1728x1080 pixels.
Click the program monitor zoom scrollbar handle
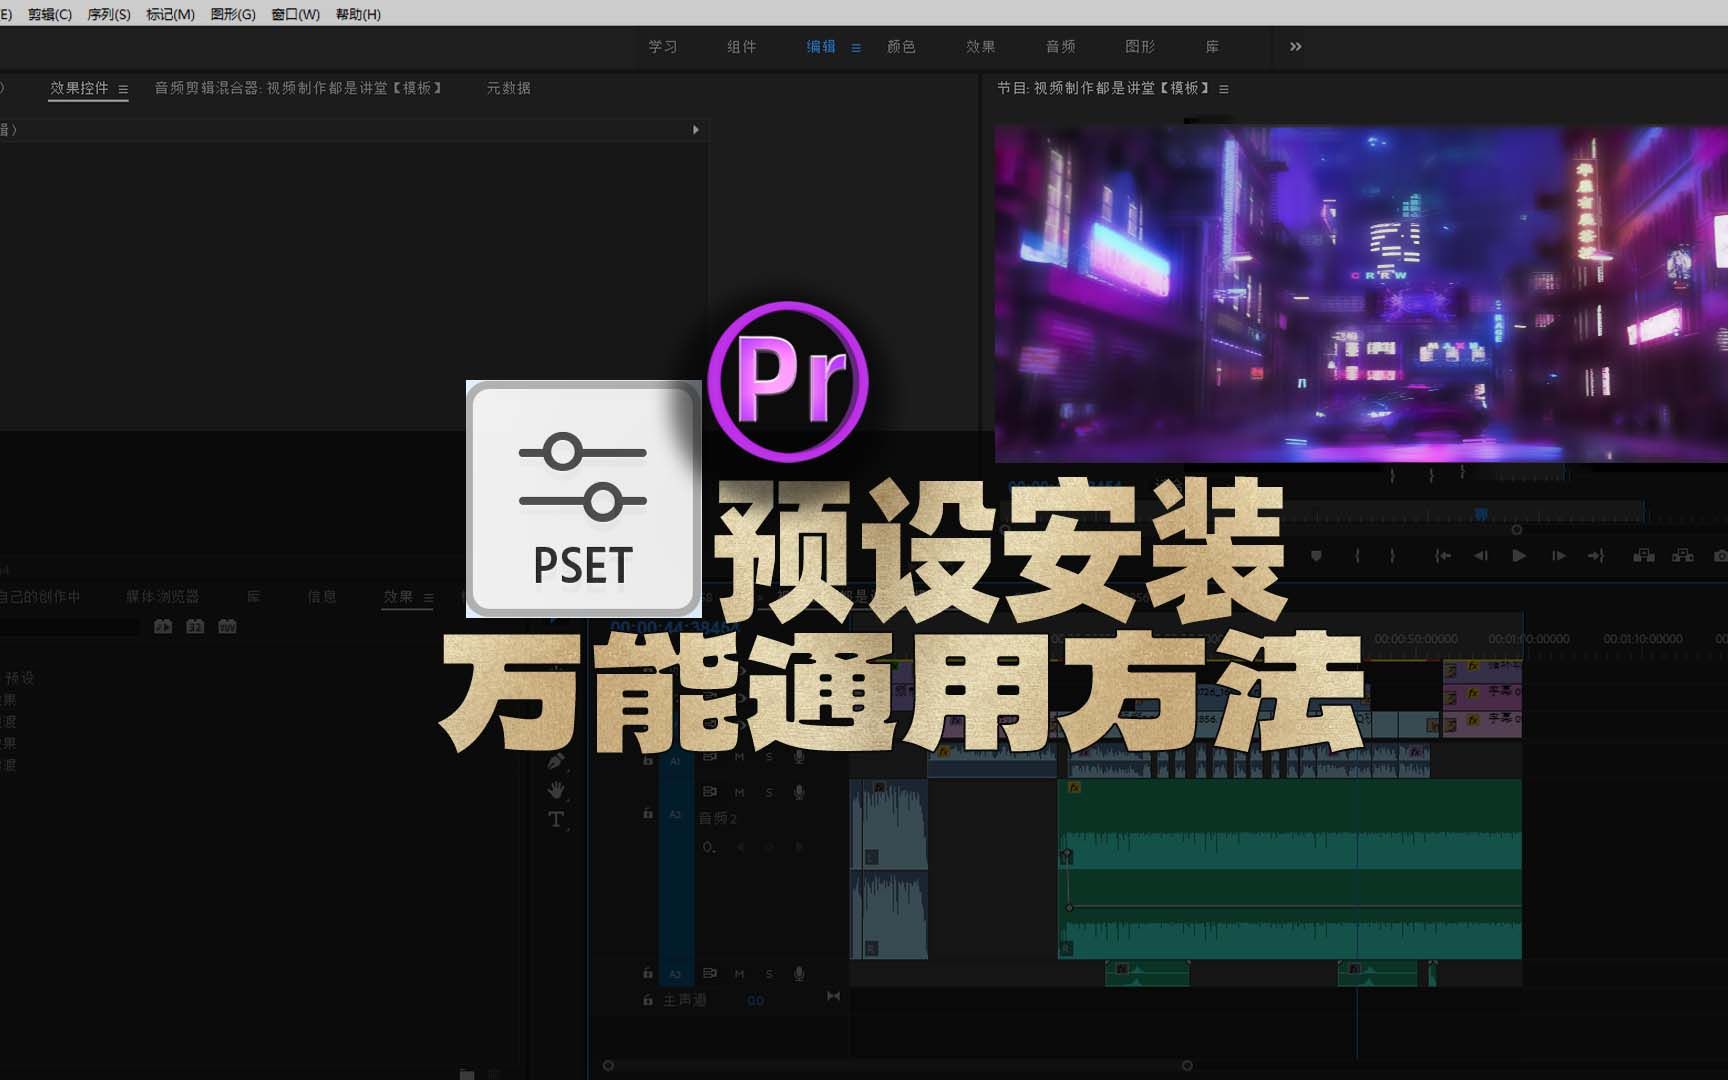point(1517,530)
